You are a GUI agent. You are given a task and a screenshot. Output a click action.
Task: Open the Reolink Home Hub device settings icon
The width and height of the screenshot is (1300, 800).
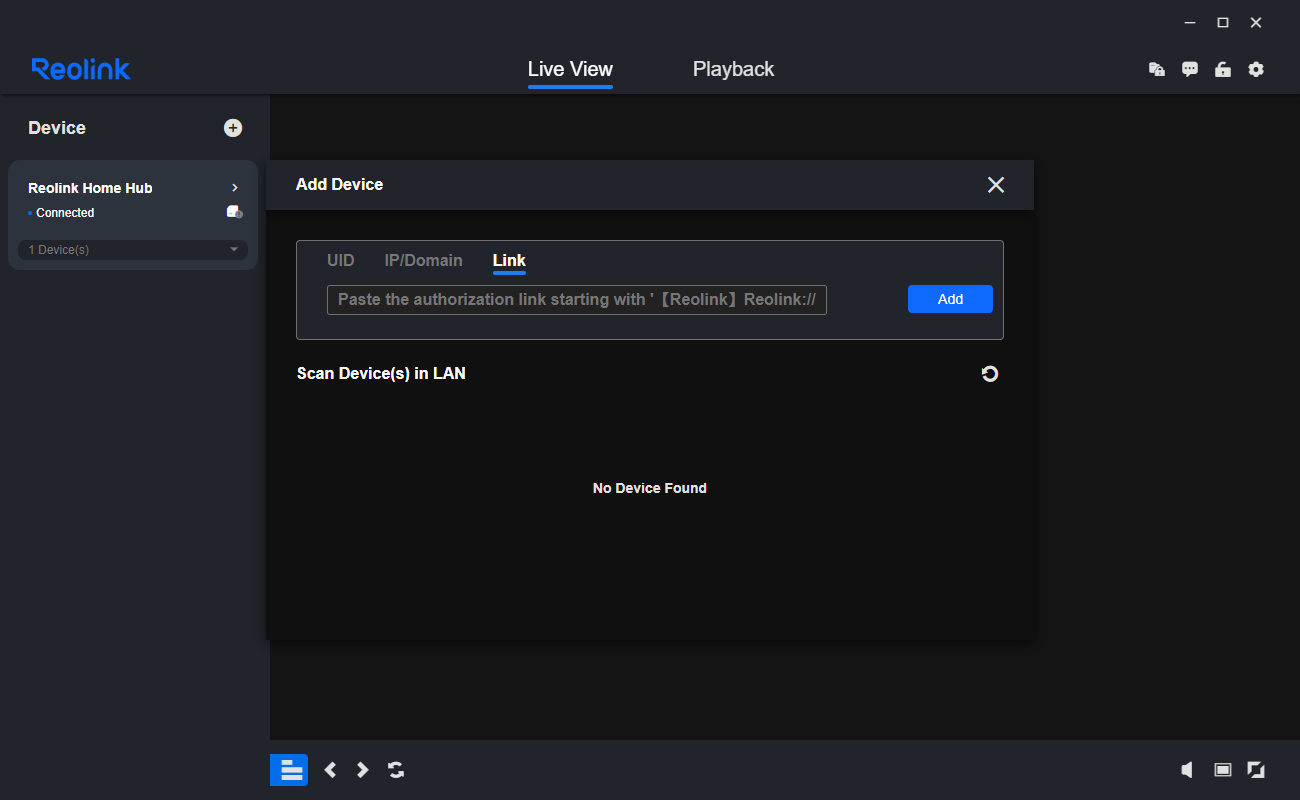(x=235, y=212)
